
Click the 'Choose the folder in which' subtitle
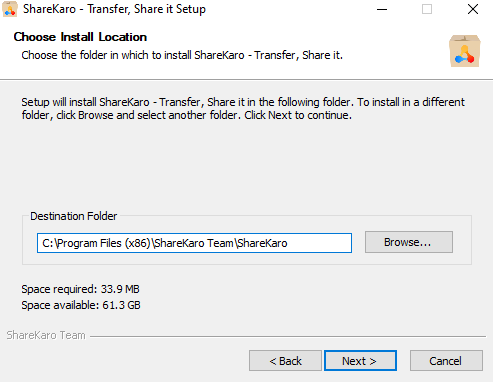(182, 55)
